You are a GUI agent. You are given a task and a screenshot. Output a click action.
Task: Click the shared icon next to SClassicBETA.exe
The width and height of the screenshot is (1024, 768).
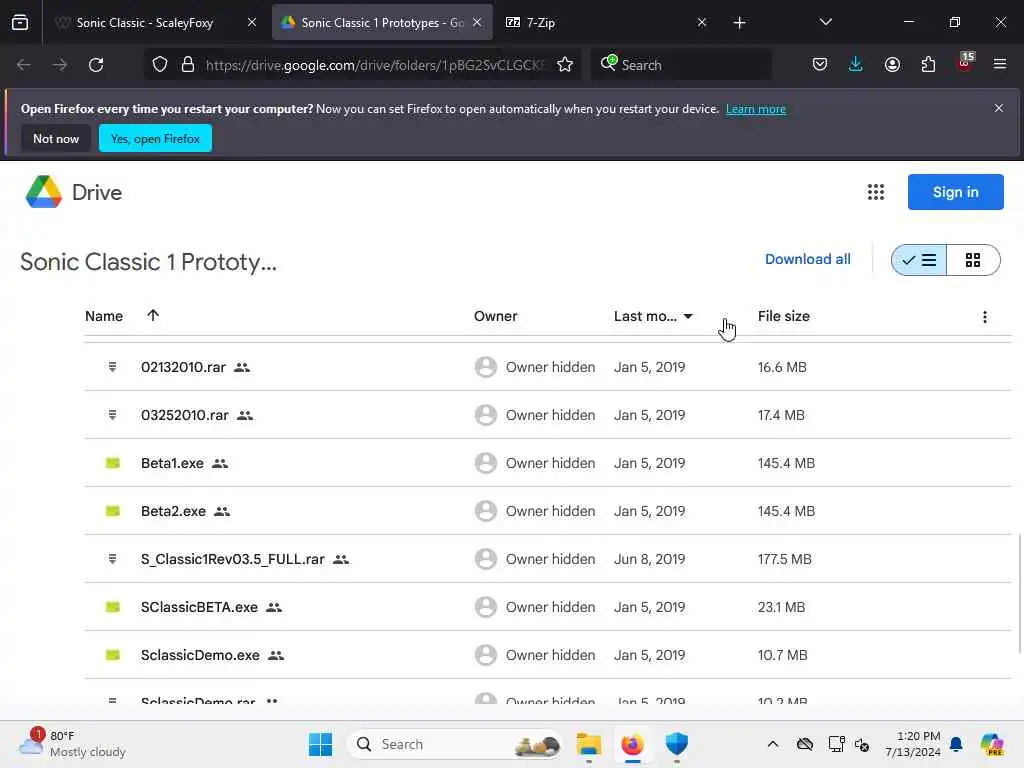coord(274,607)
